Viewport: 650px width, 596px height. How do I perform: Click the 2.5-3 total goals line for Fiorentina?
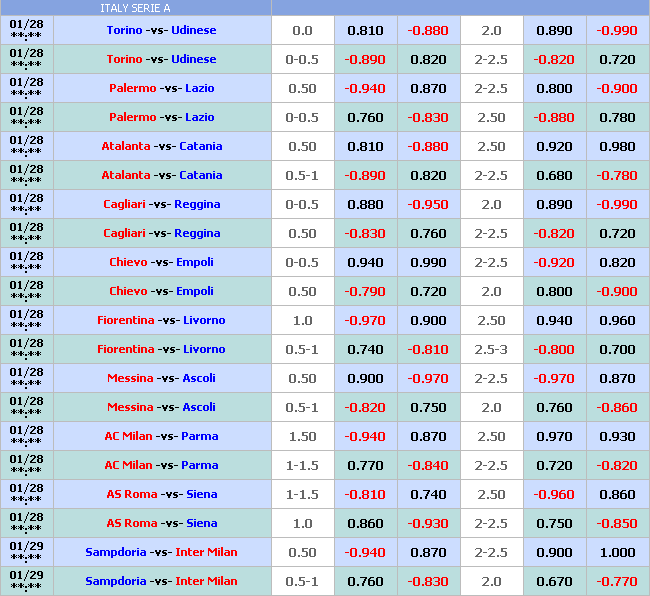[x=491, y=349]
